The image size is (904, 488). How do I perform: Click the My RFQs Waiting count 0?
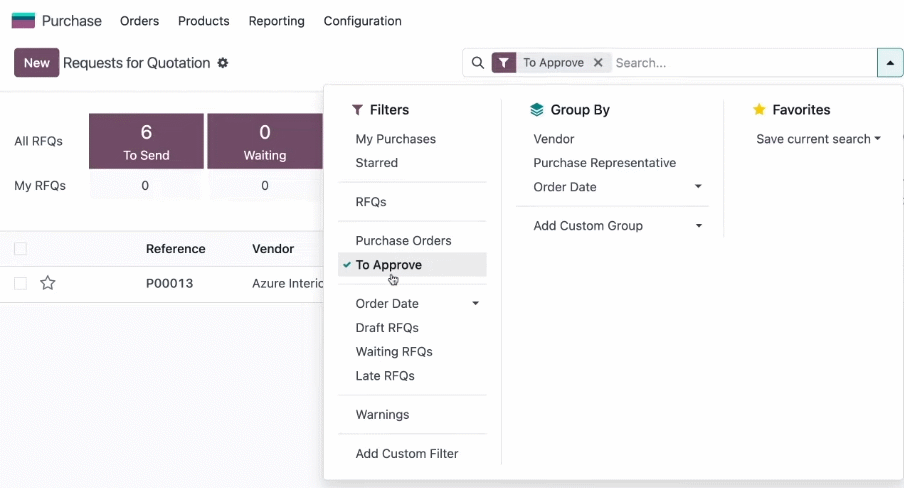[265, 186]
